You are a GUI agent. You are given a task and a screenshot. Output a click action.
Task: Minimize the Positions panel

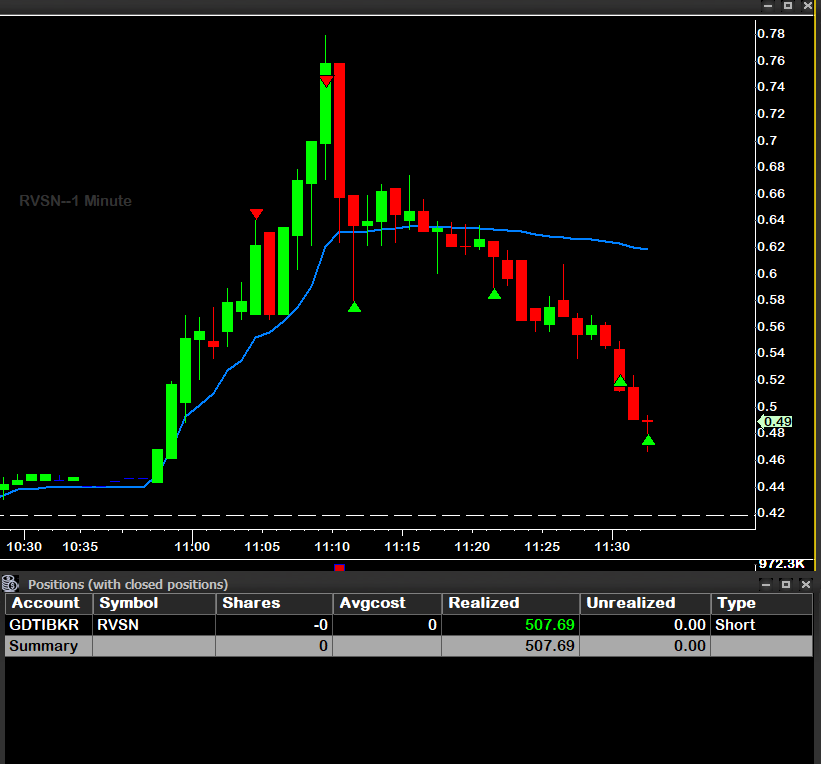766,585
